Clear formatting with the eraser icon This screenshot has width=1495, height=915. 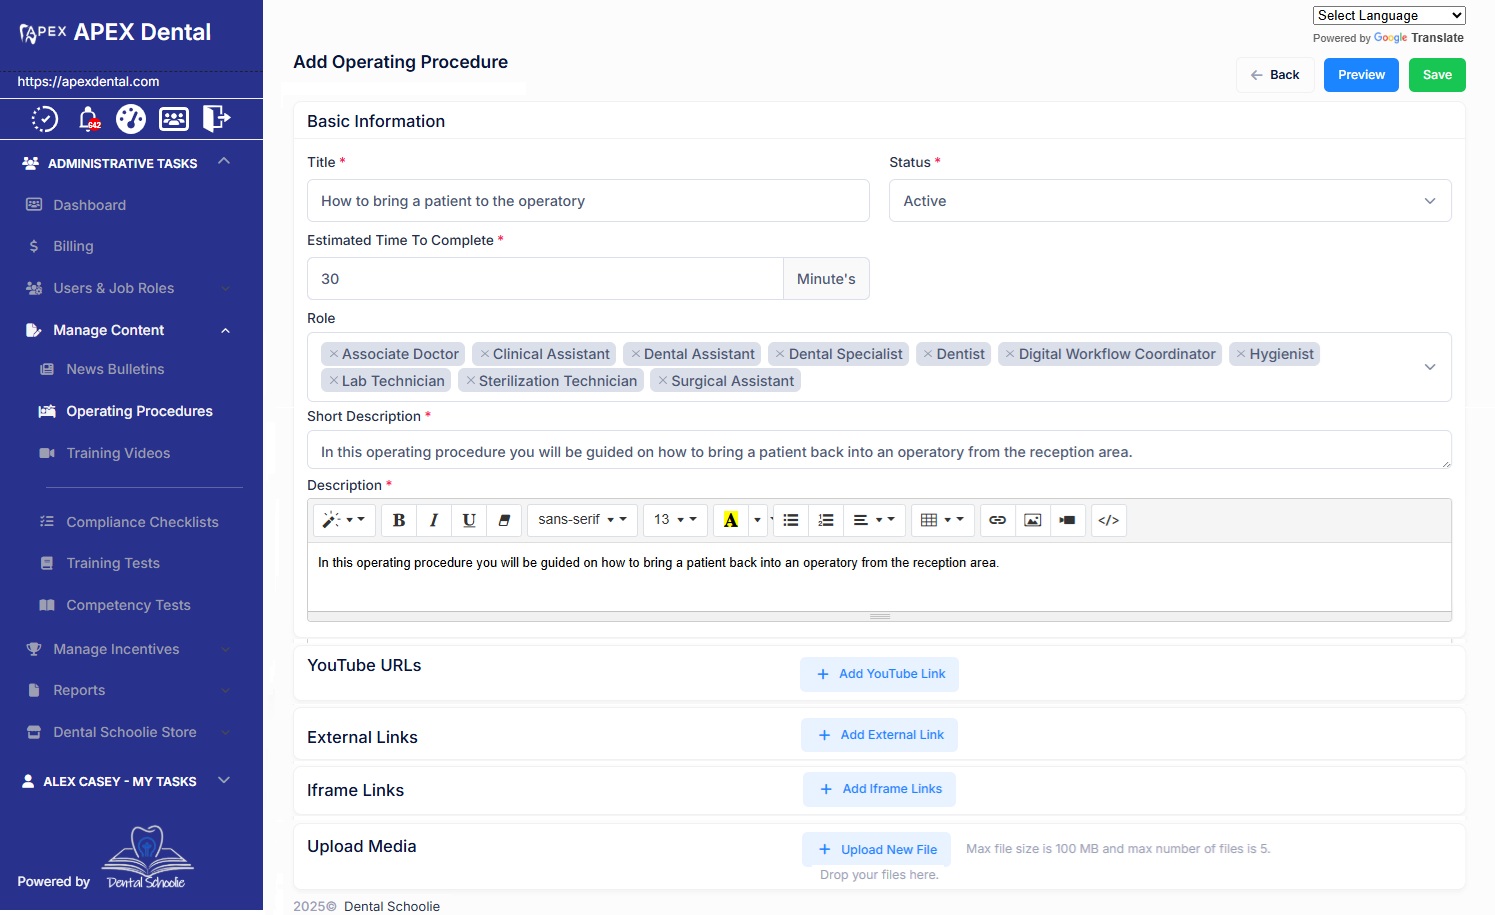[x=504, y=520]
